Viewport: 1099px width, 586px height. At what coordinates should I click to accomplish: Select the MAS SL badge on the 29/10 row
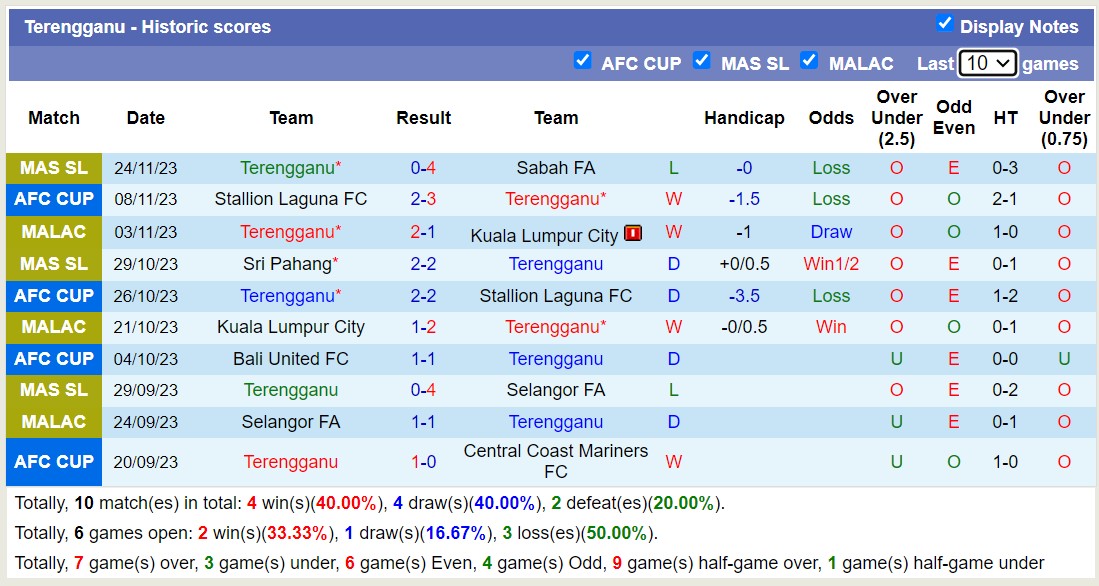pos(53,264)
